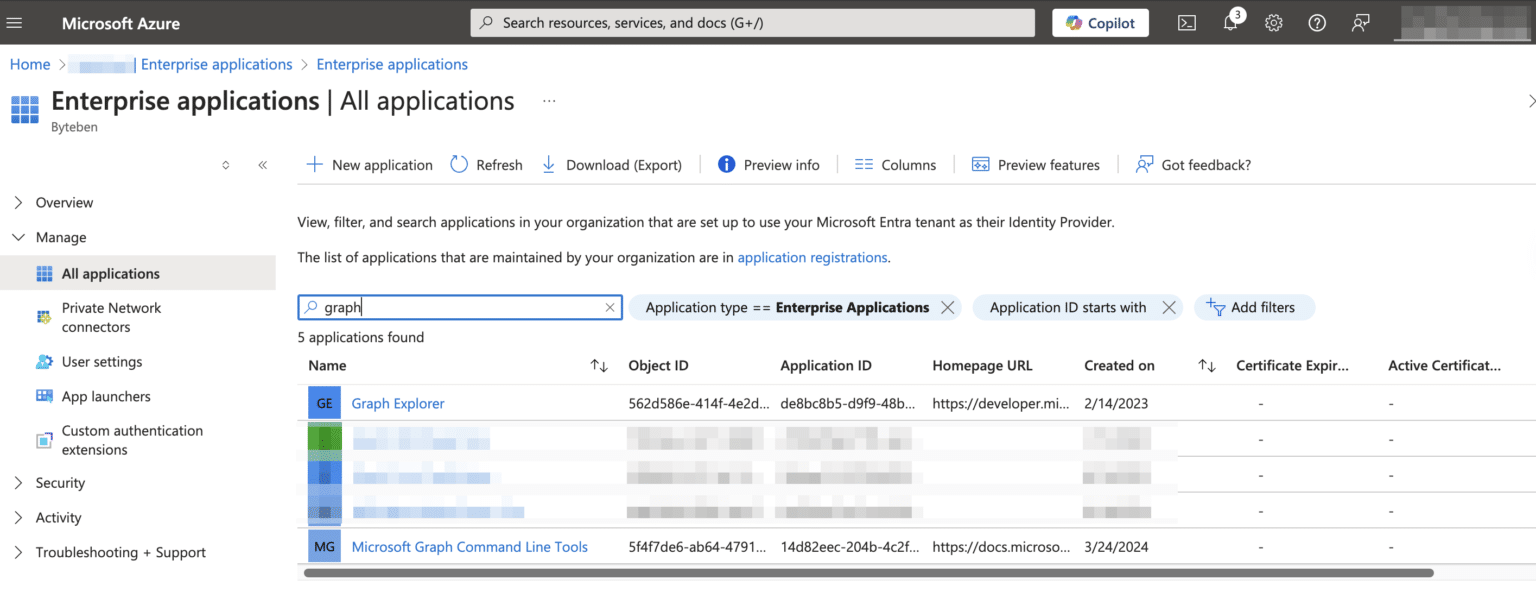Click the New application icon
1536x592 pixels.
click(x=315, y=164)
